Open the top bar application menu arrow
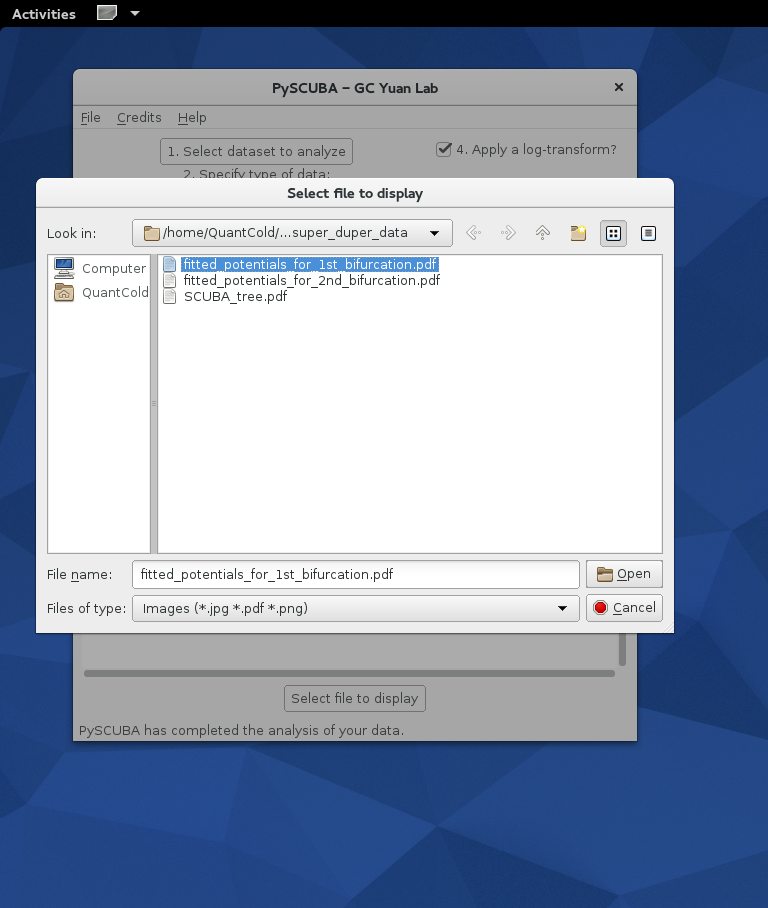 (x=135, y=13)
